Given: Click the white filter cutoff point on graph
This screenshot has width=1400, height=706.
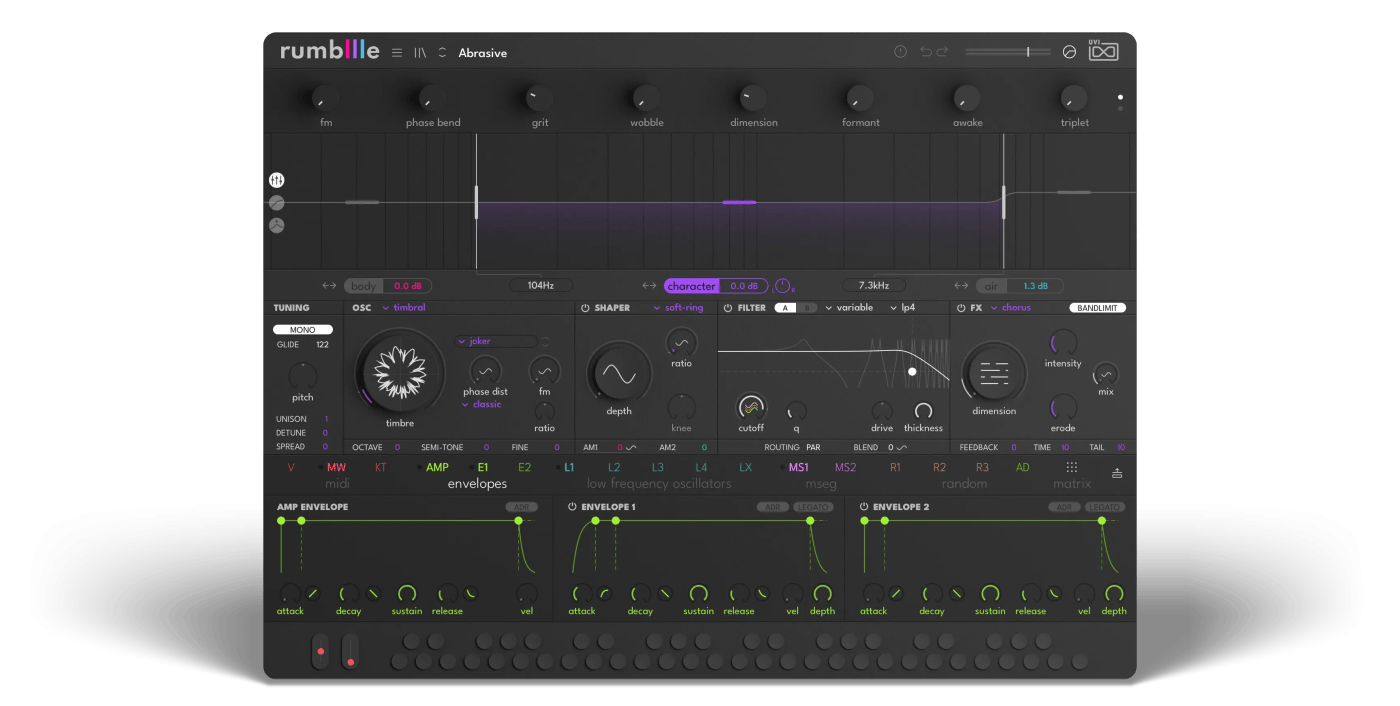Looking at the screenshot, I should click(x=912, y=371).
